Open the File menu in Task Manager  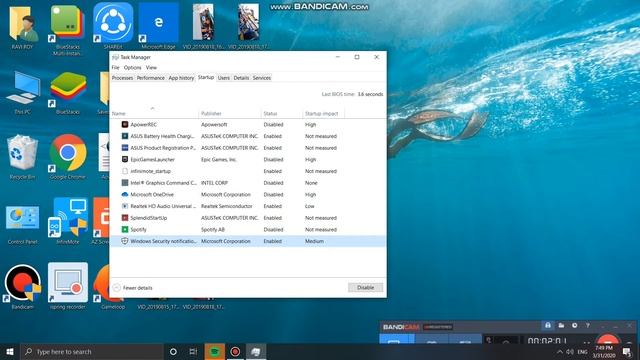(x=116, y=67)
